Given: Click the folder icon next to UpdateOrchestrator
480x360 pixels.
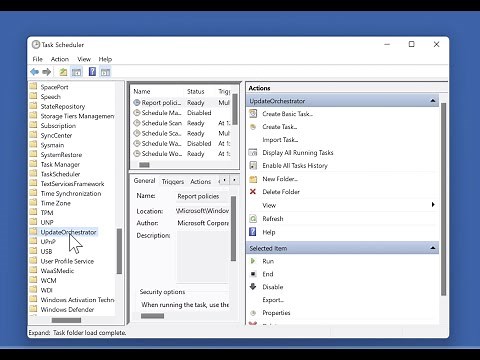Looking at the screenshot, I should pos(33,232).
